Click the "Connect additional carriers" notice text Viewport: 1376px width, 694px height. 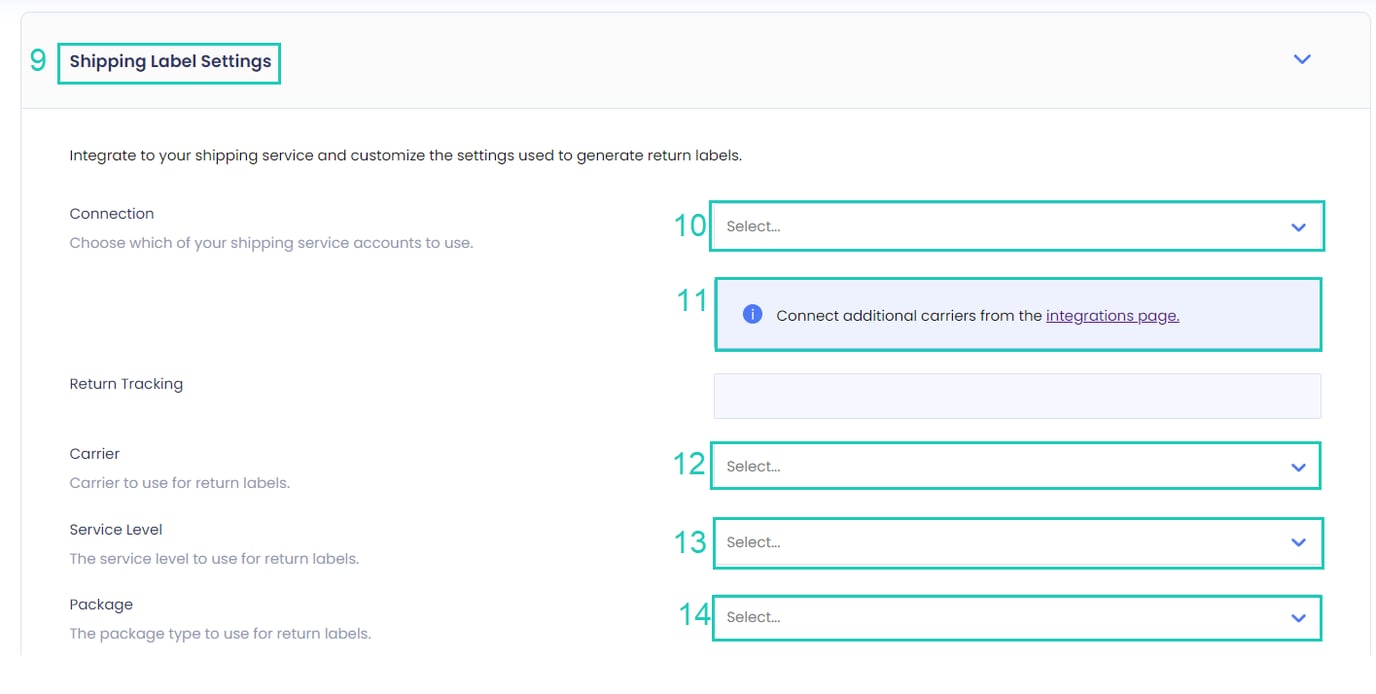pos(908,316)
